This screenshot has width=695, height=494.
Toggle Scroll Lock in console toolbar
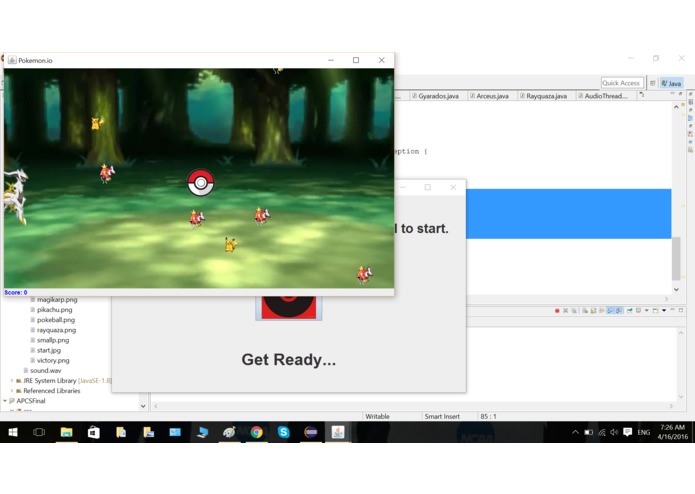coord(593,311)
